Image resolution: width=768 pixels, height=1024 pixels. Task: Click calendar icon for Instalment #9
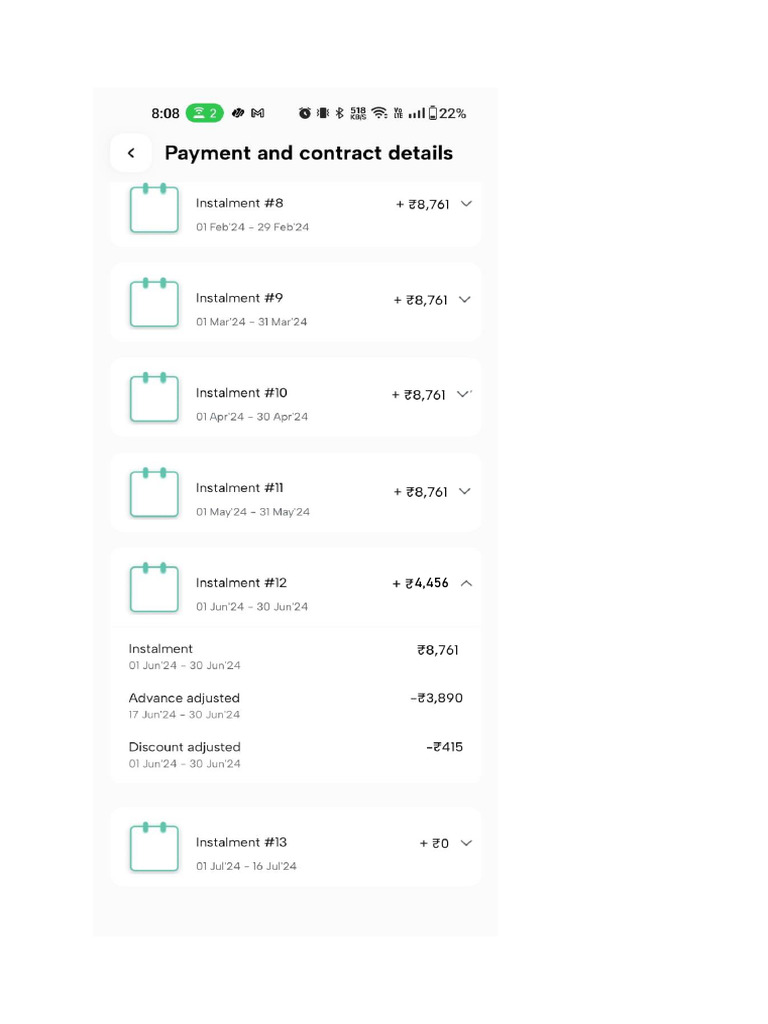154,303
